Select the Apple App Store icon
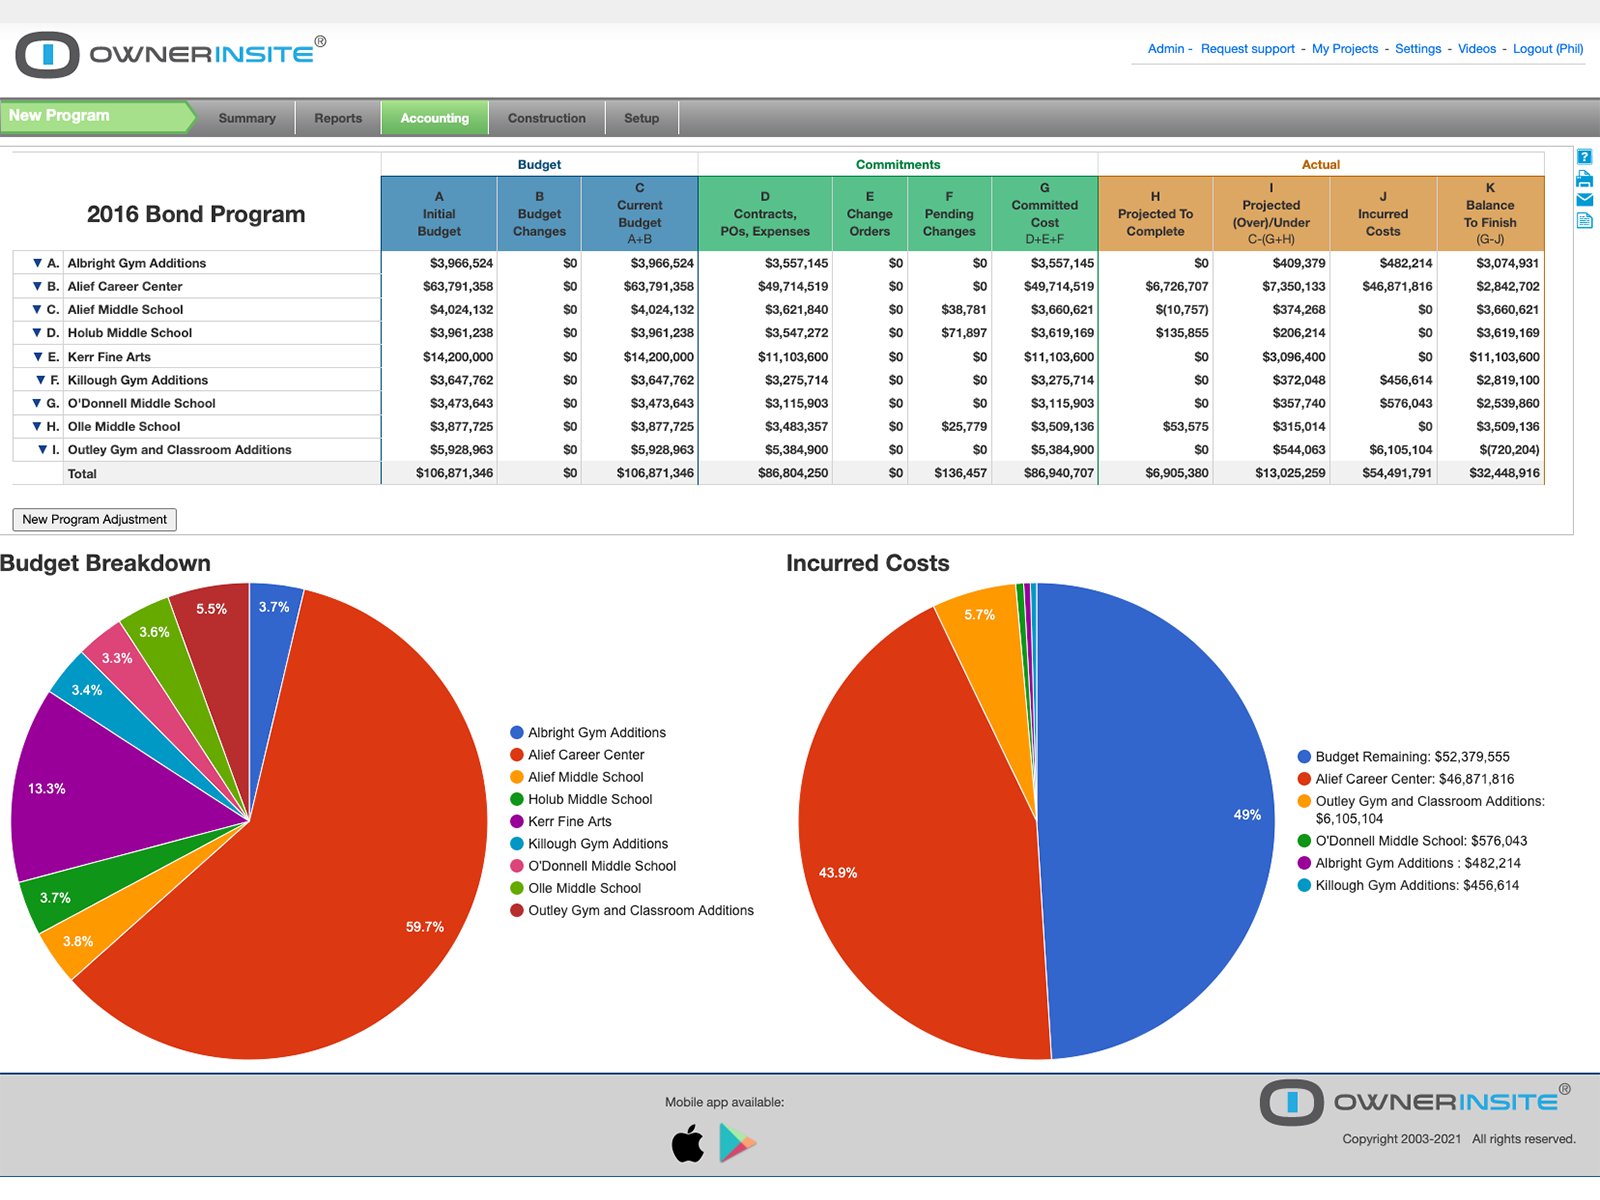 (688, 1143)
